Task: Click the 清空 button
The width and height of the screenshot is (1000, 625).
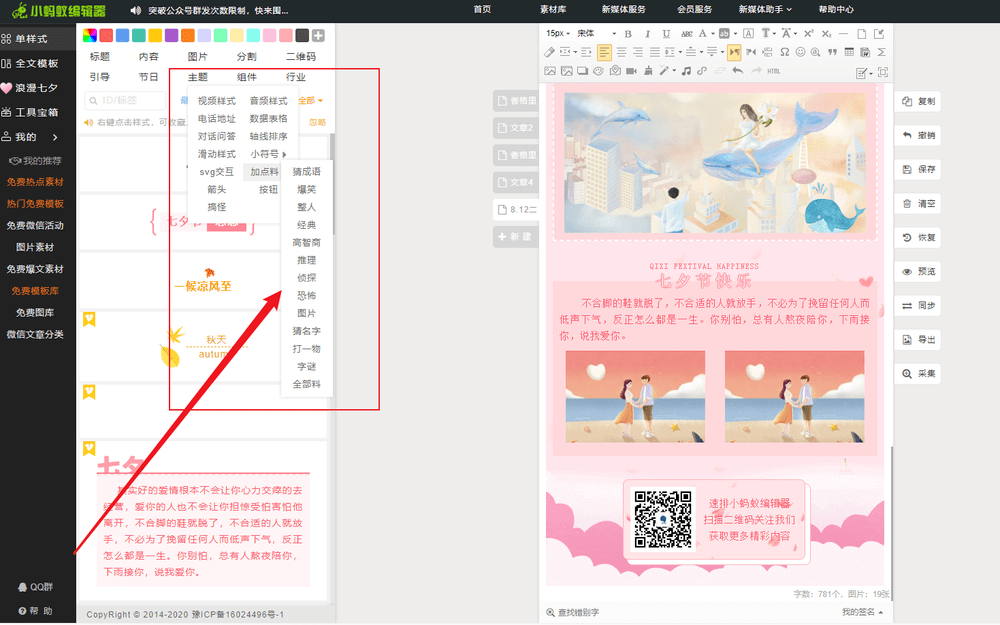Action: pos(918,203)
